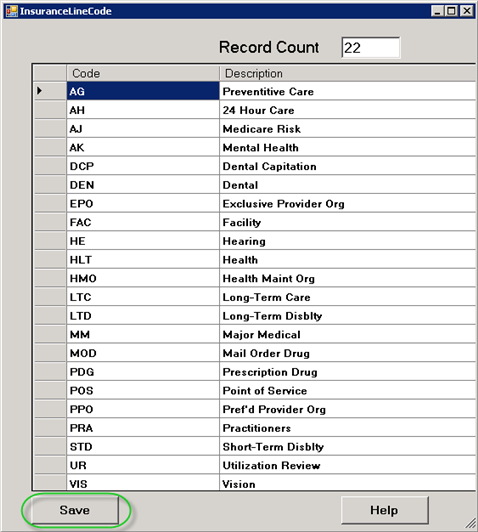Click the 24 Hour Care description cell
Image resolution: width=478 pixels, height=532 pixels.
click(x=348, y=110)
